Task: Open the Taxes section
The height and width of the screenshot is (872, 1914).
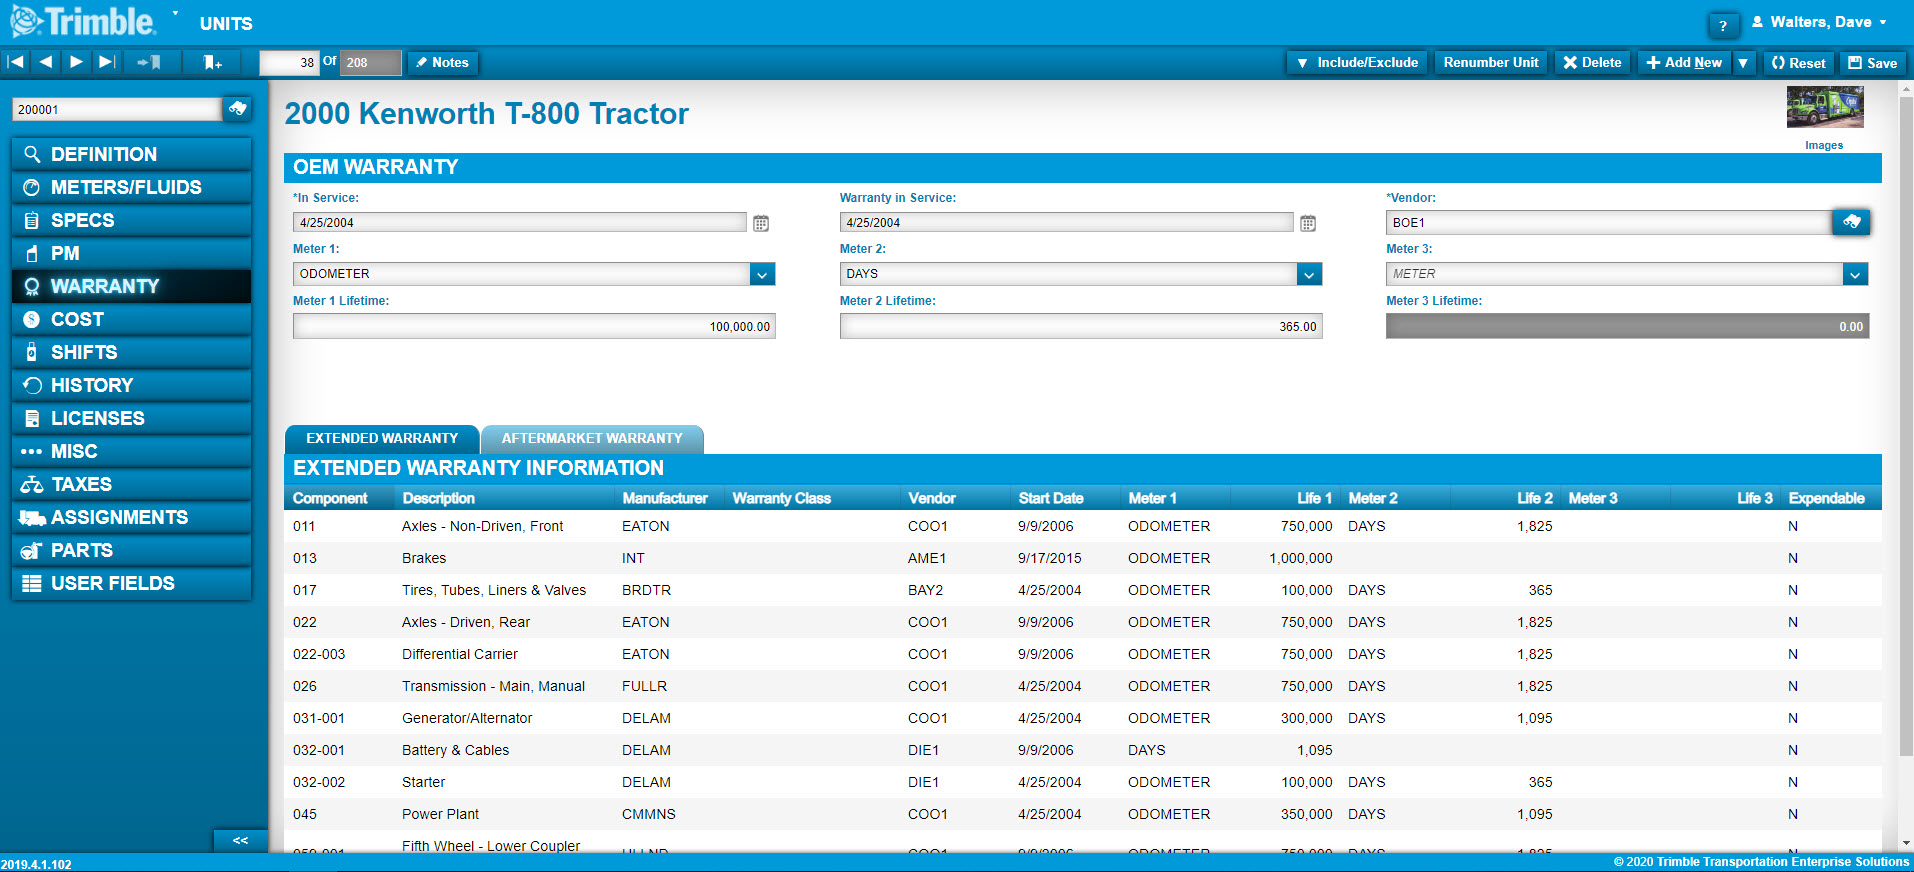Action: 131,484
